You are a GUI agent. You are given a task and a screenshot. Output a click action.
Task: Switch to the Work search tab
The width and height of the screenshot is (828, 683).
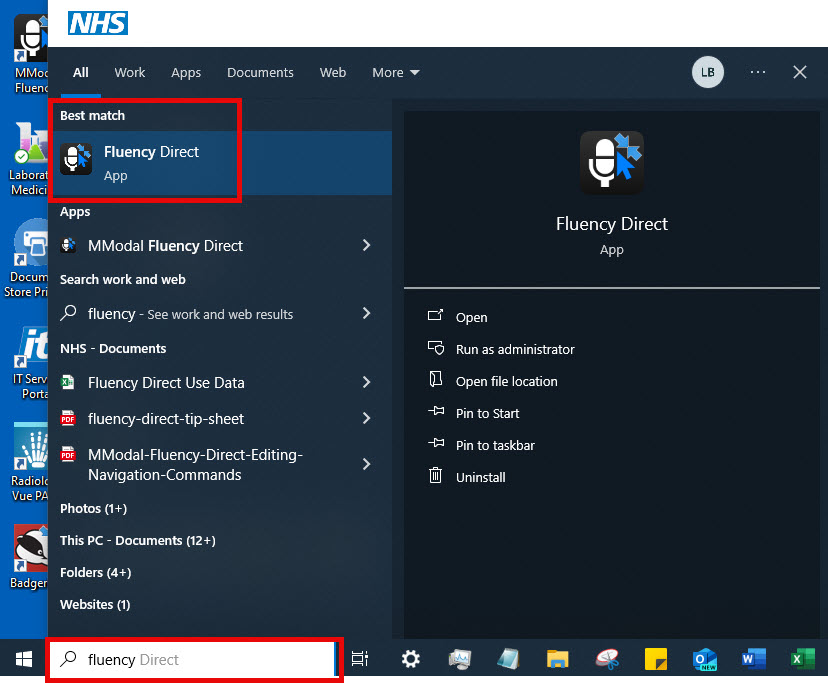[x=130, y=72]
